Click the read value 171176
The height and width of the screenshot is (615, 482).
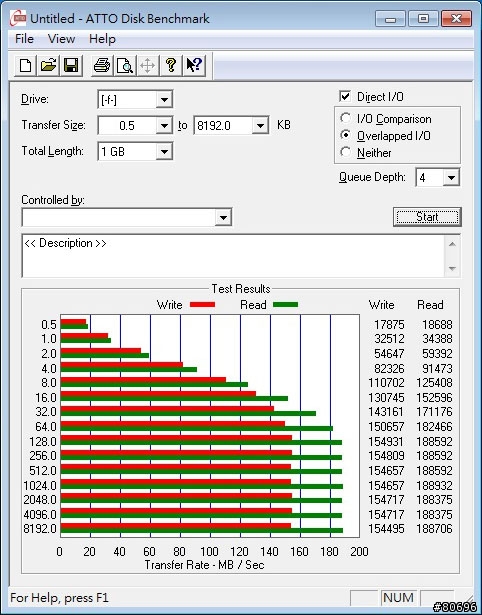(x=434, y=412)
